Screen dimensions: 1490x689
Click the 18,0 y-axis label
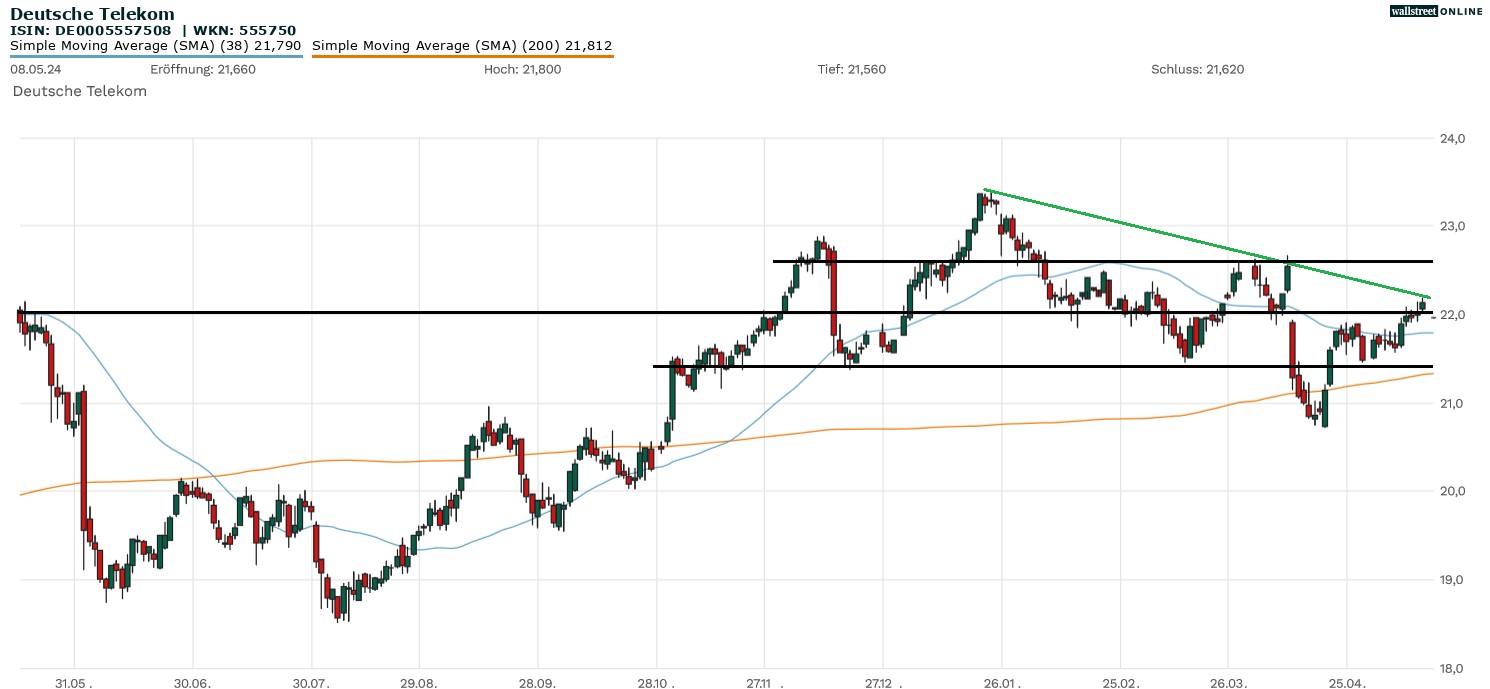(x=1452, y=668)
